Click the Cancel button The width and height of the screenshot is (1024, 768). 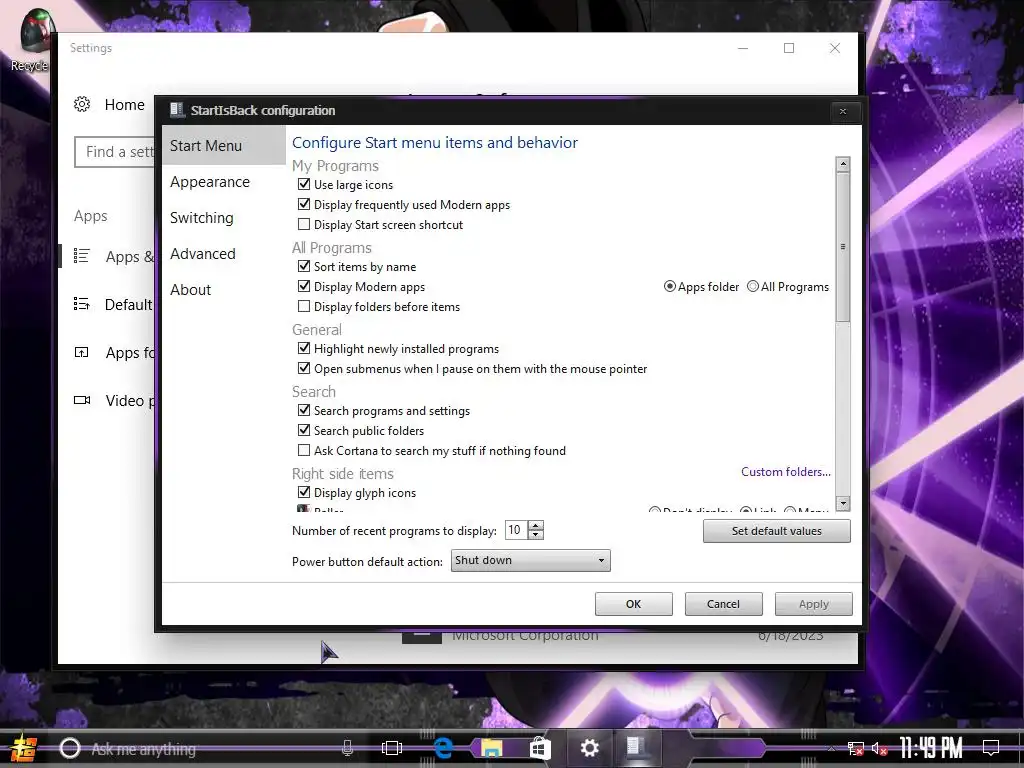tap(723, 604)
